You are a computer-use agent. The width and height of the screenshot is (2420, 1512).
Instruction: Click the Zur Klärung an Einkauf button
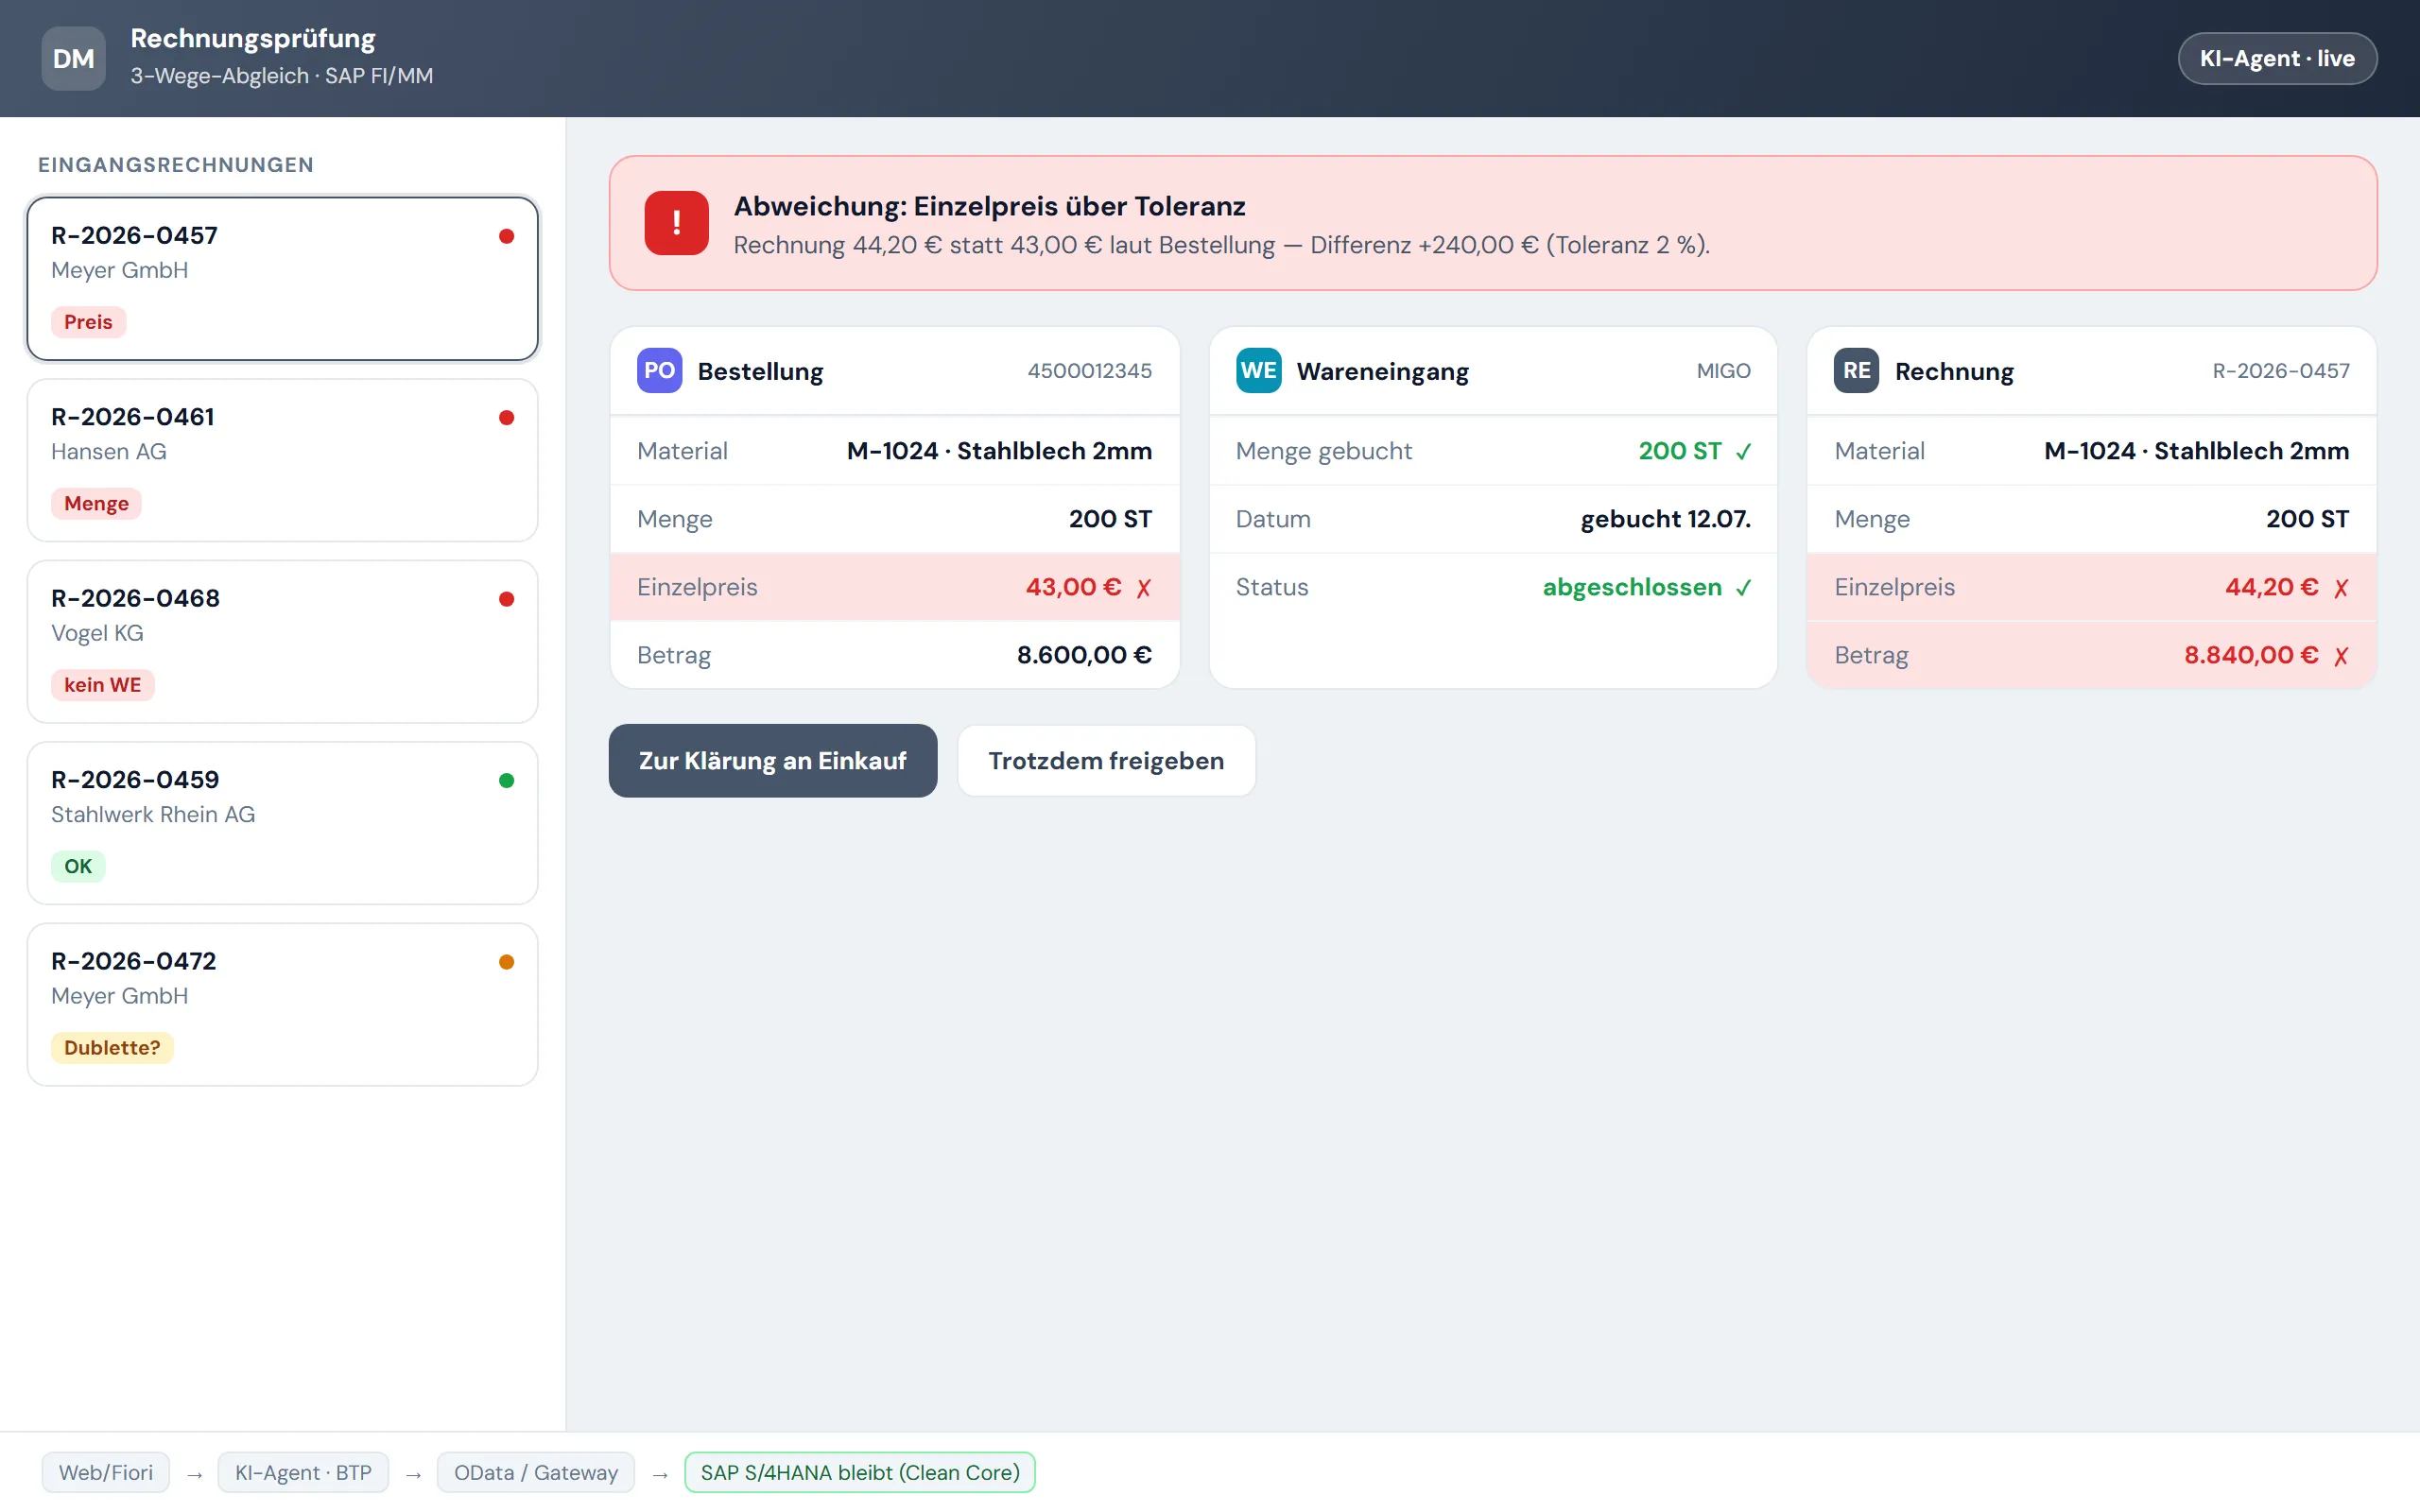coord(772,761)
